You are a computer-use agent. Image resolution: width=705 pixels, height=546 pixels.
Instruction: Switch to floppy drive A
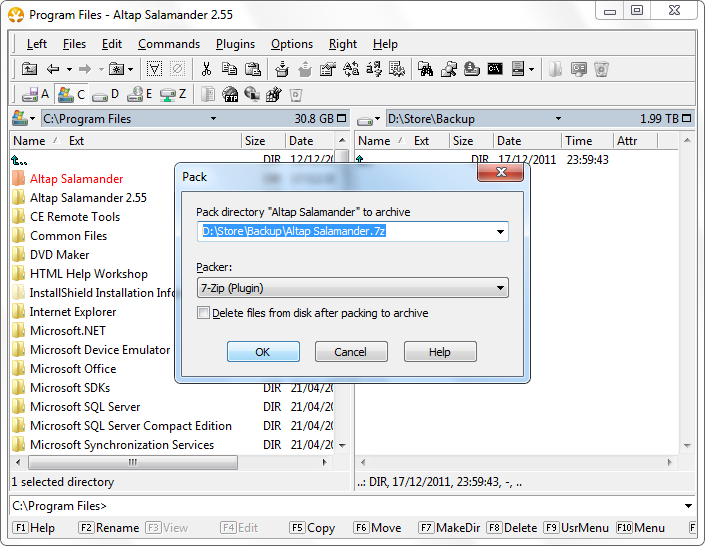coord(36,94)
